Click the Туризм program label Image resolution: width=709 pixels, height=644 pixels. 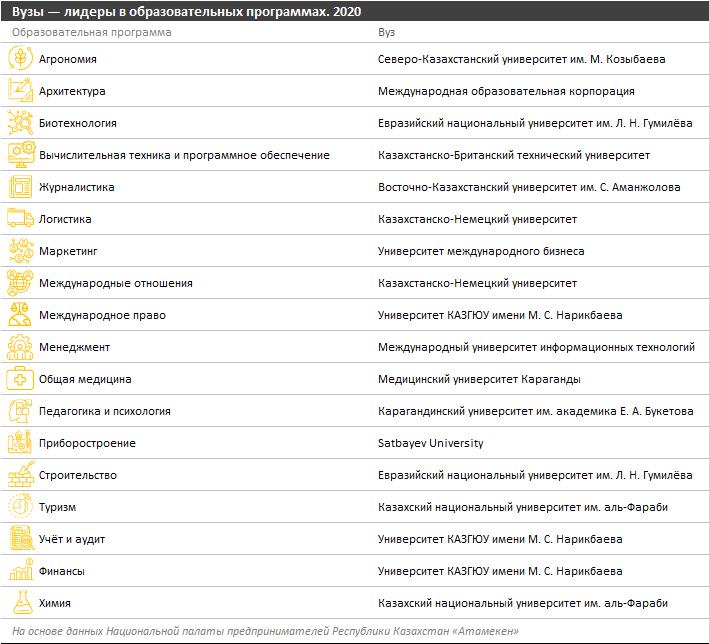(x=57, y=507)
